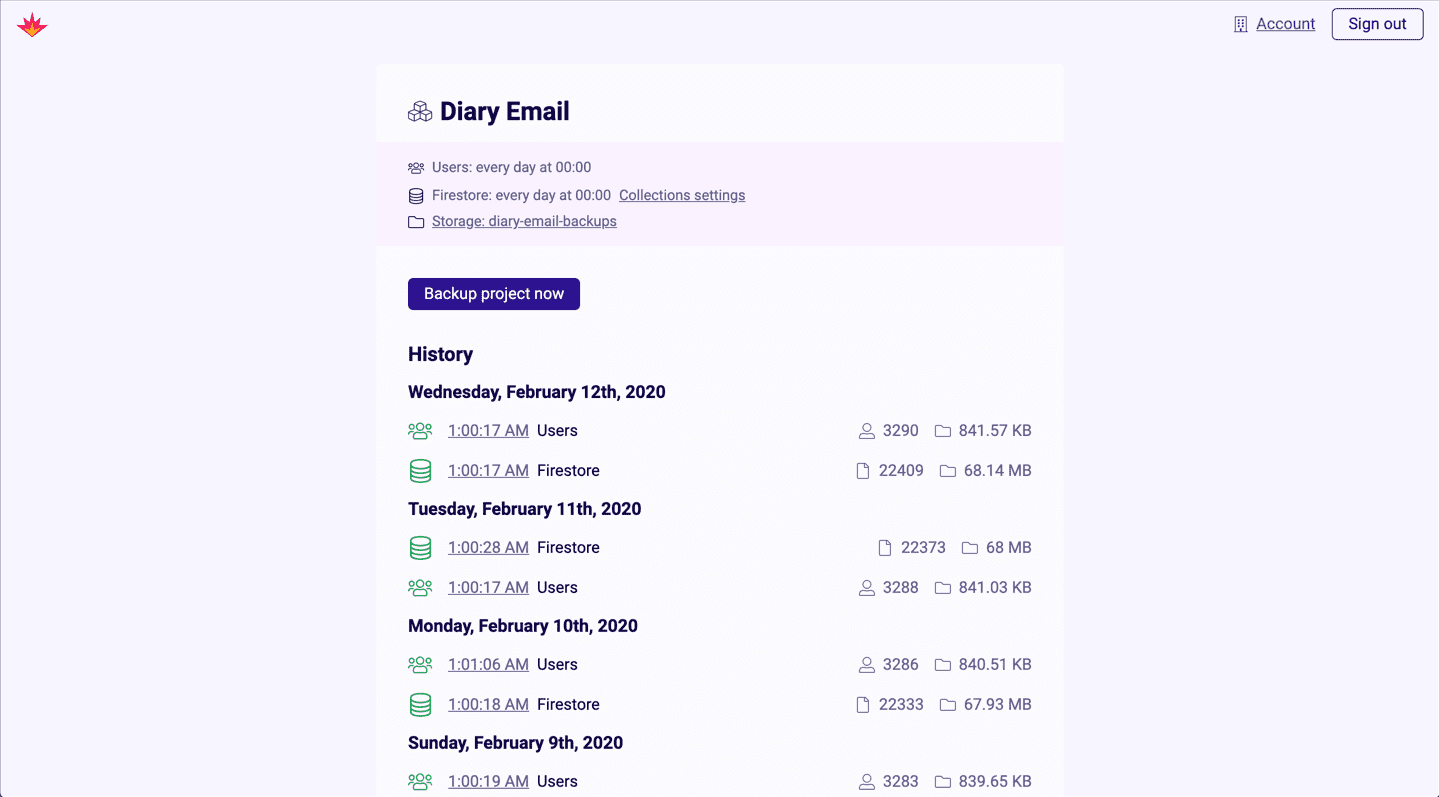The width and height of the screenshot is (1439, 797).
Task: Open the 1:01:06 AM Users backup
Action: click(x=488, y=665)
